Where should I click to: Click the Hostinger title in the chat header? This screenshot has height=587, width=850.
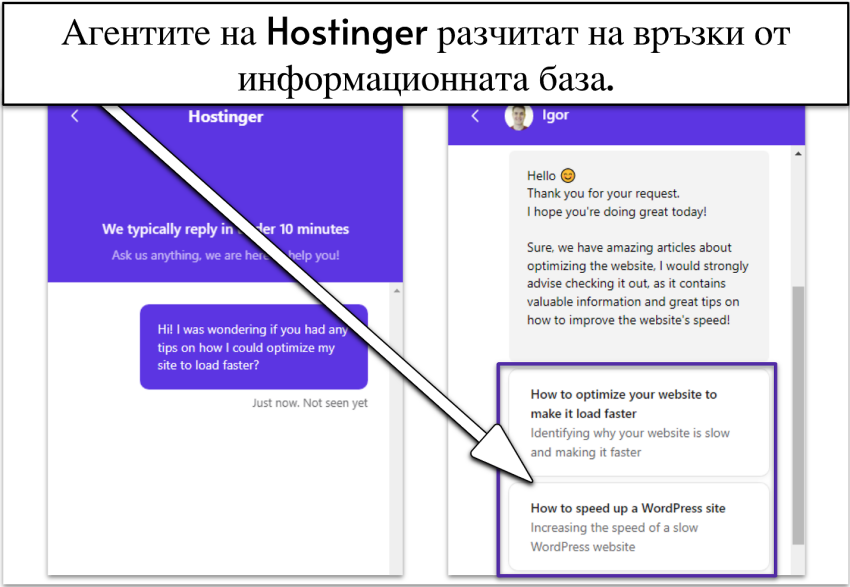(225, 116)
